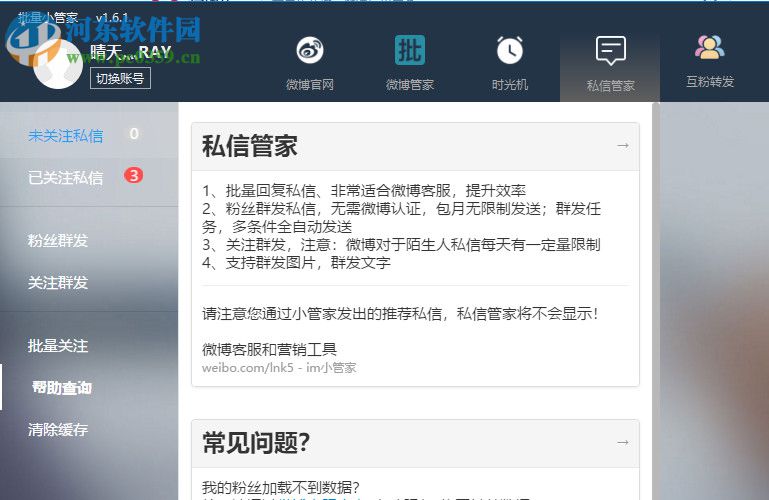Select the 私信管家 message icon

point(611,50)
